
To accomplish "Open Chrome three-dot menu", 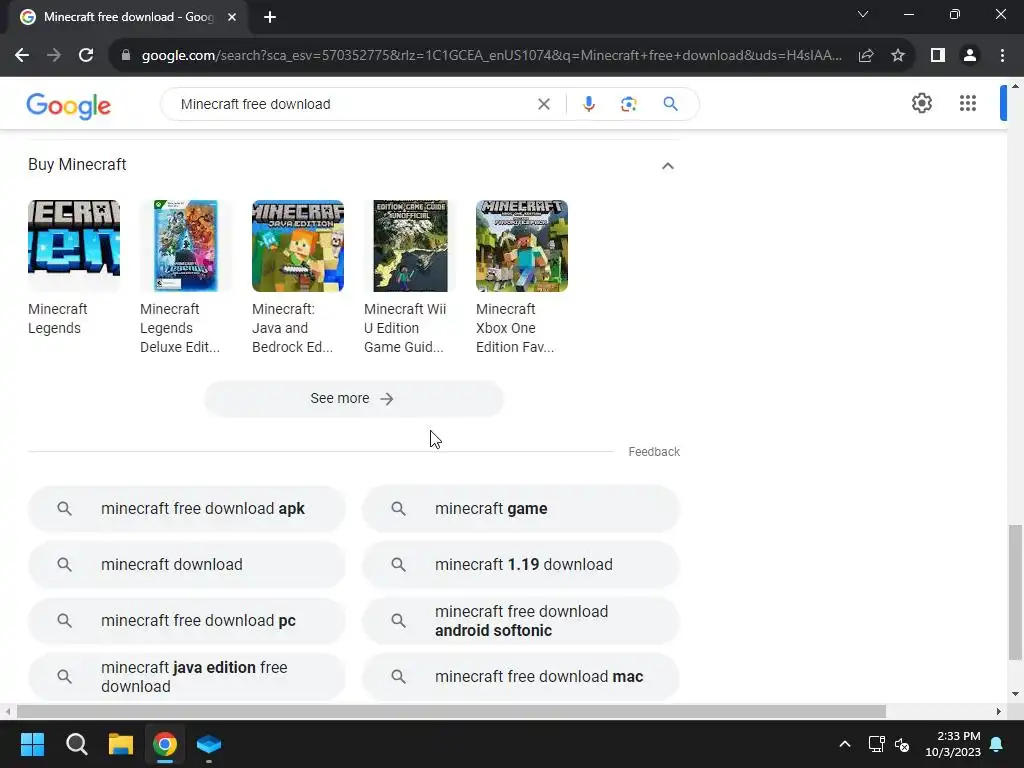I will coord(1002,56).
